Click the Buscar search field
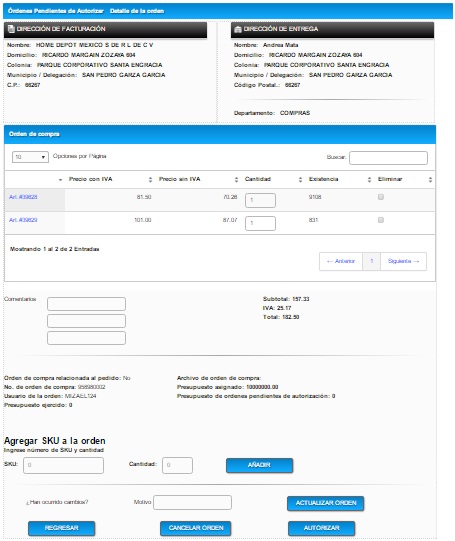Viewport: 455px width, 541px height. tap(388, 158)
